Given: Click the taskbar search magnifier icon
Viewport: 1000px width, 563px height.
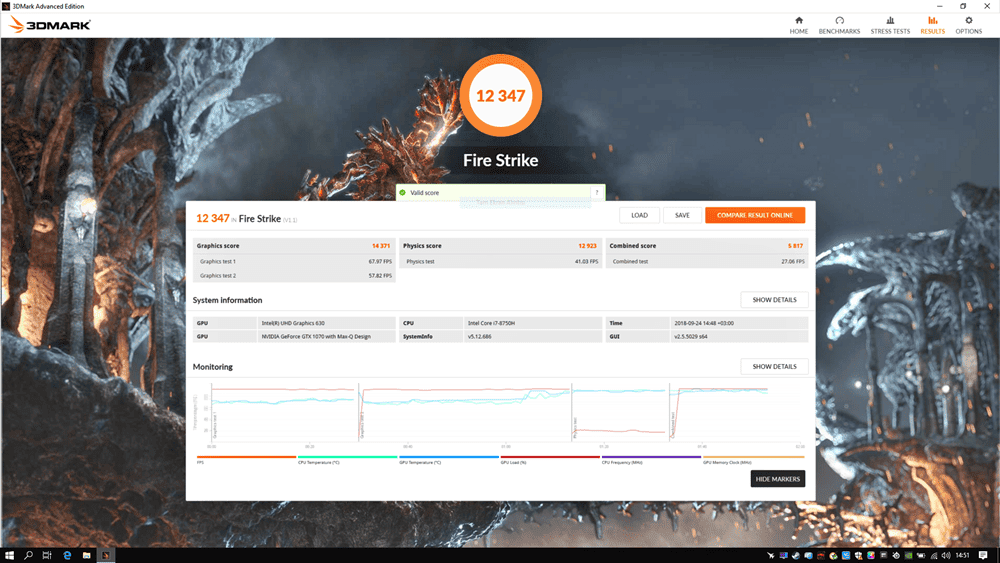Looking at the screenshot, I should pyautogui.click(x=29, y=555).
